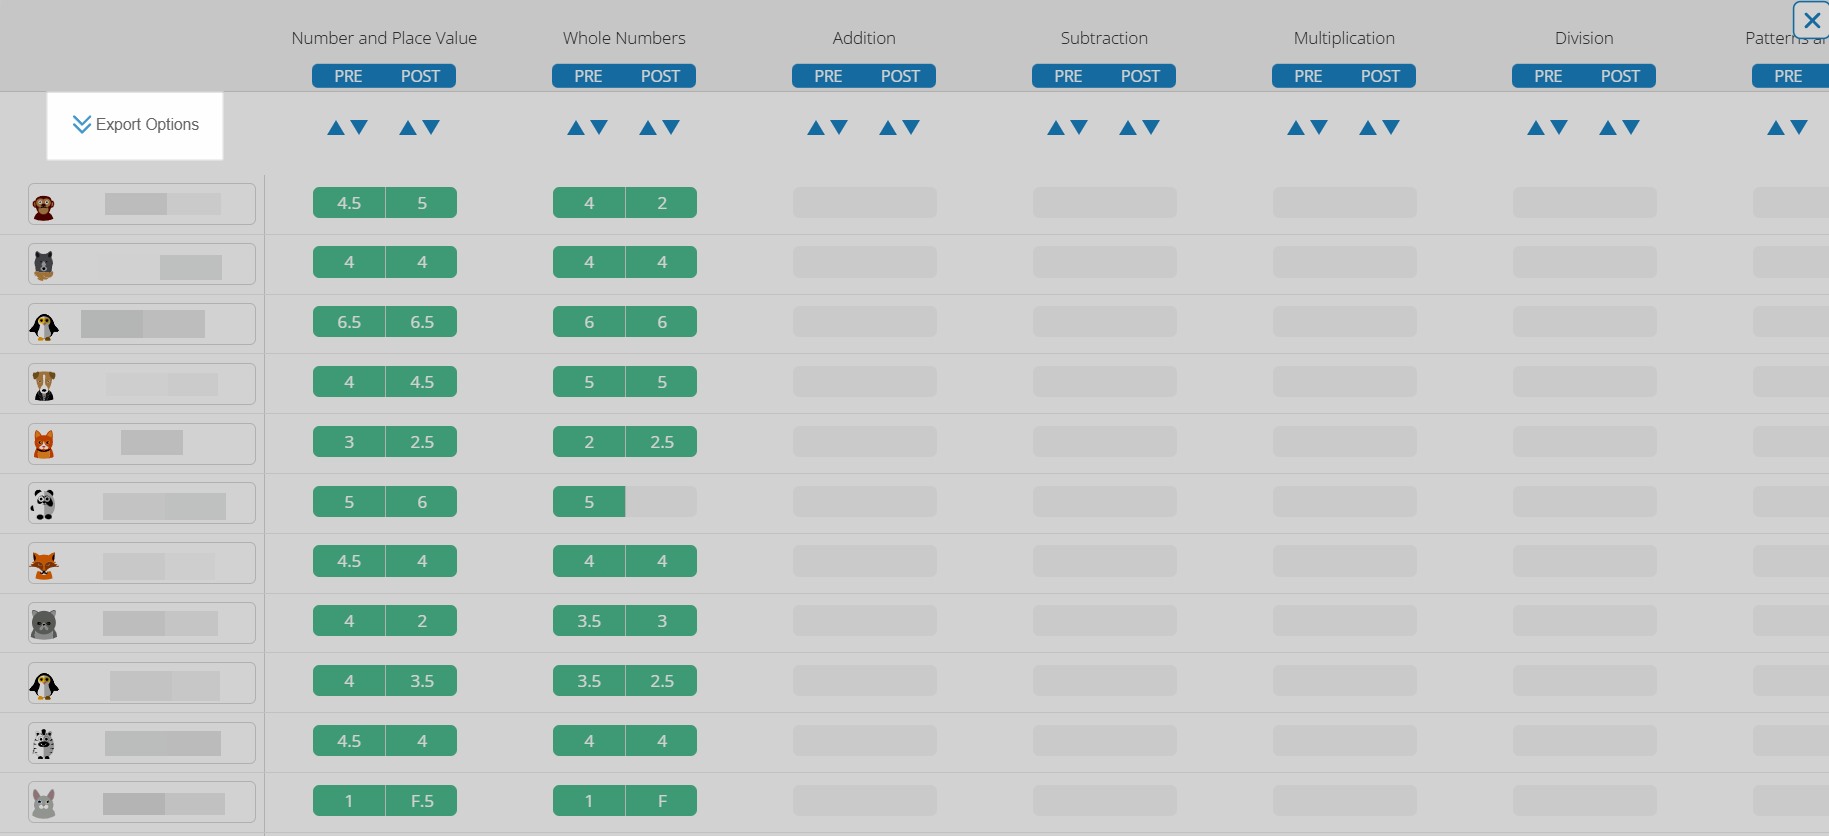The image size is (1829, 836).
Task: Open student with zebra avatar
Action: tap(142, 743)
